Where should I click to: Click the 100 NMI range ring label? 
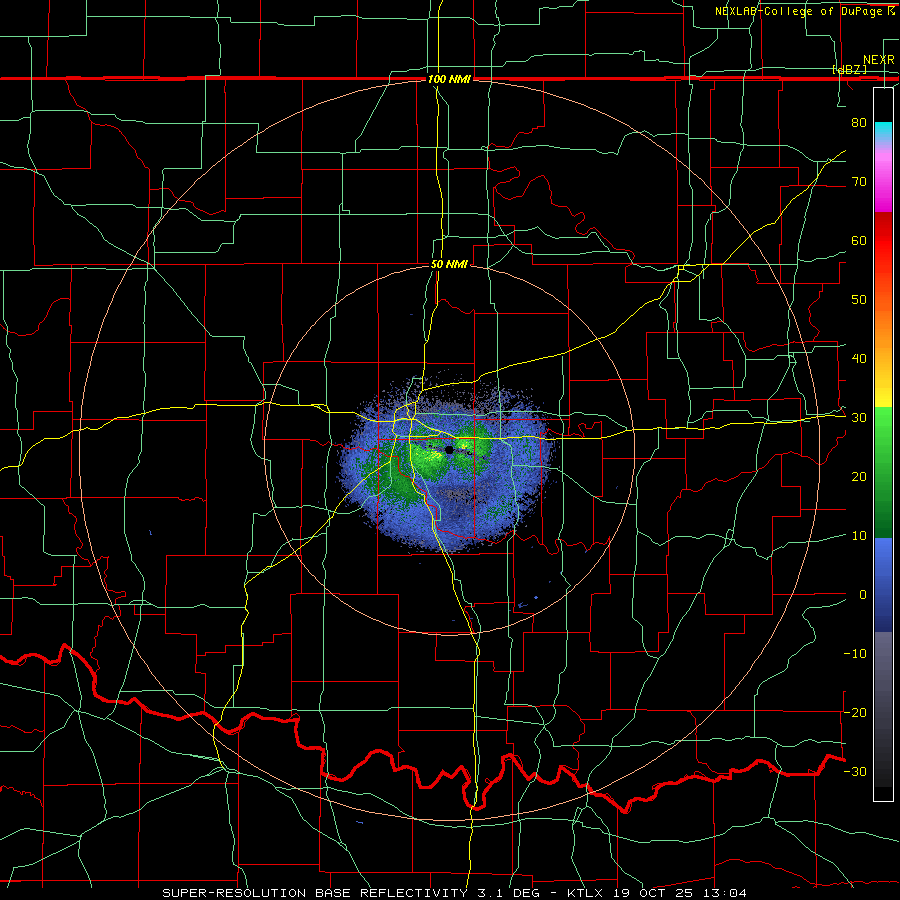[449, 79]
